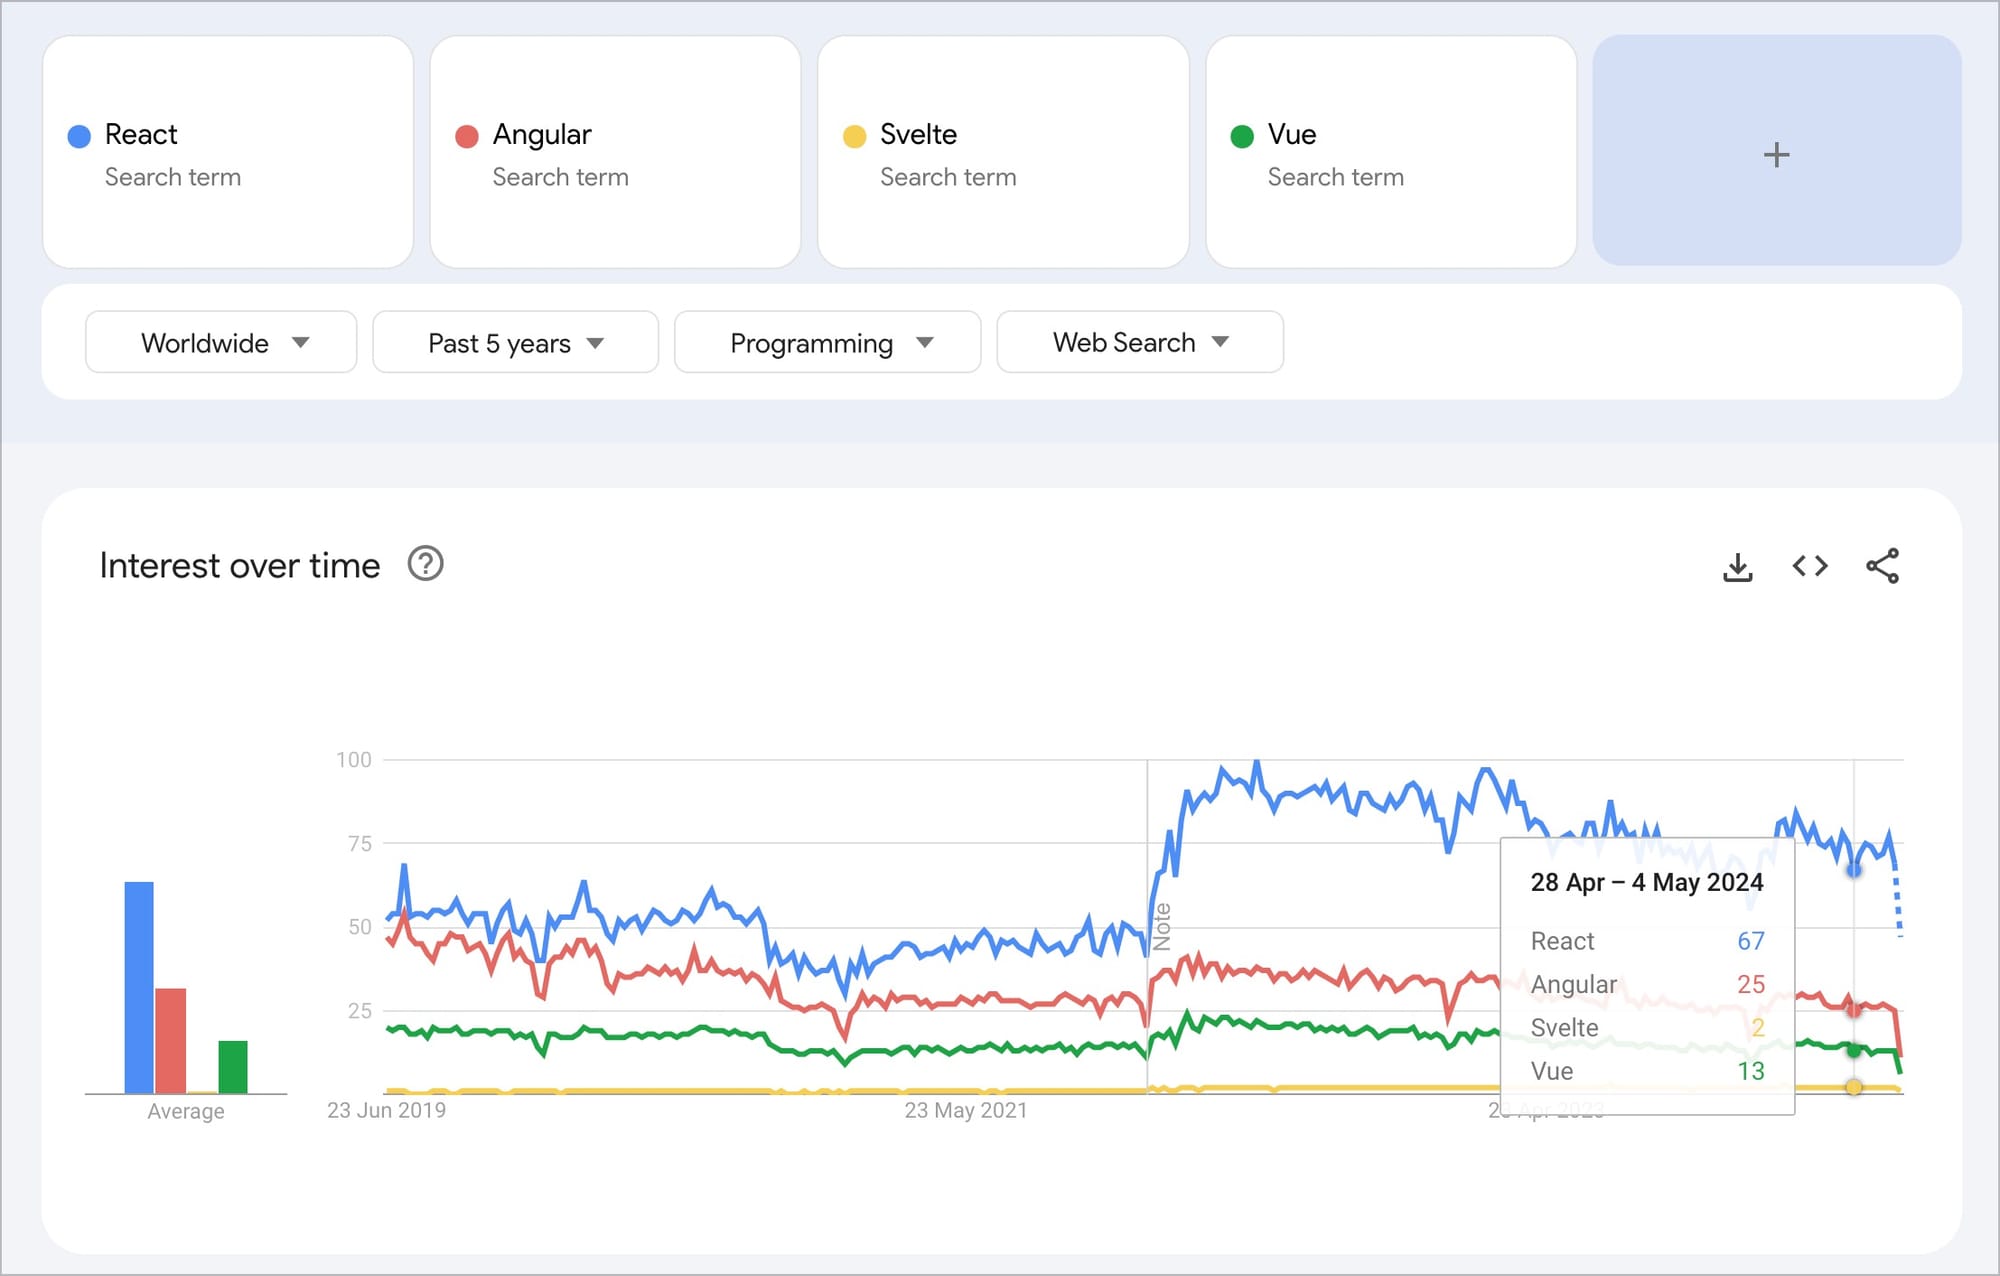Open the Interest over time help icon
2000x1276 pixels.
pos(425,565)
